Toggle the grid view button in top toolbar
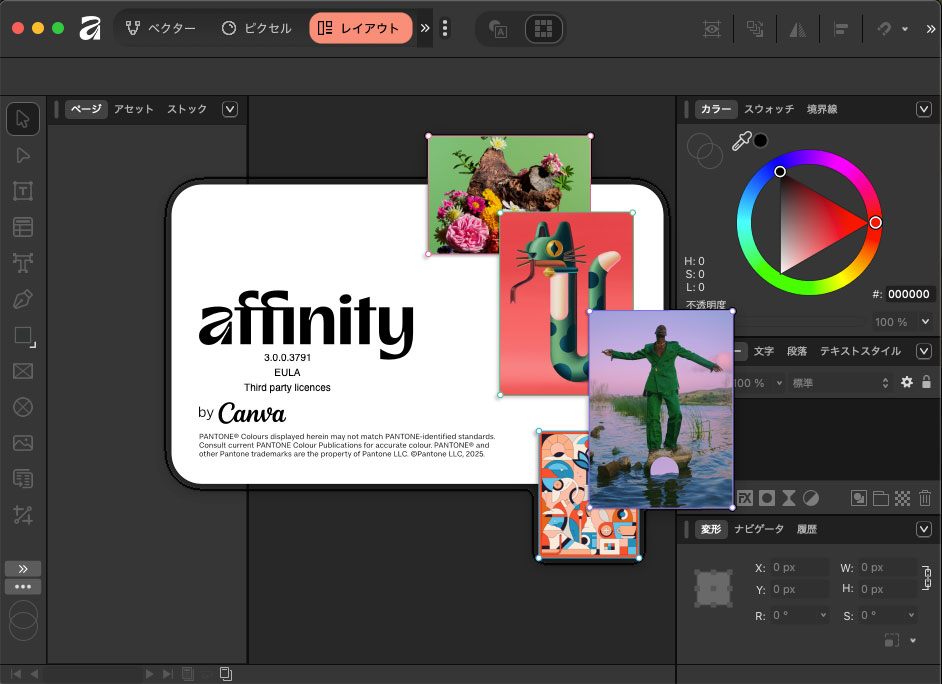Viewport: 942px width, 684px height. click(x=543, y=29)
